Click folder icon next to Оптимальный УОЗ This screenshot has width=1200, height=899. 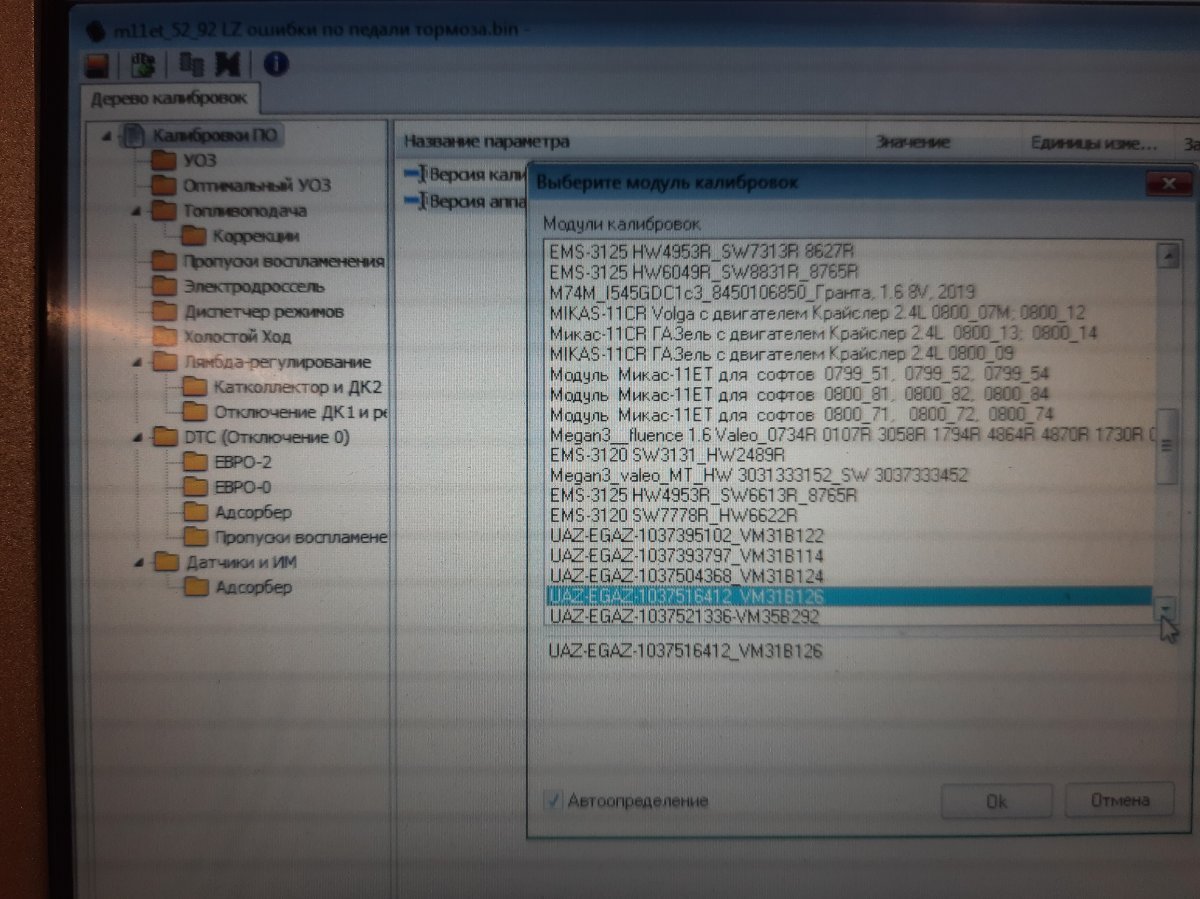point(164,185)
